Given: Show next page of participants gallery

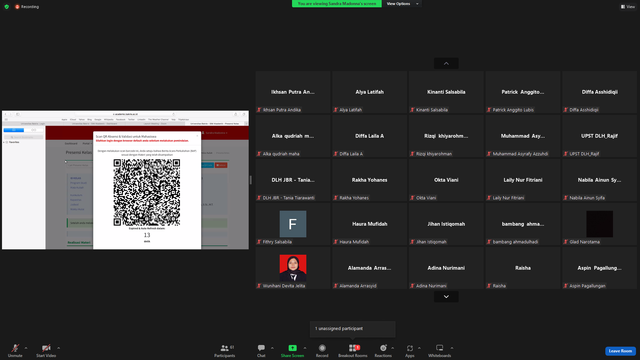Looking at the screenshot, I should pyautogui.click(x=446, y=297).
